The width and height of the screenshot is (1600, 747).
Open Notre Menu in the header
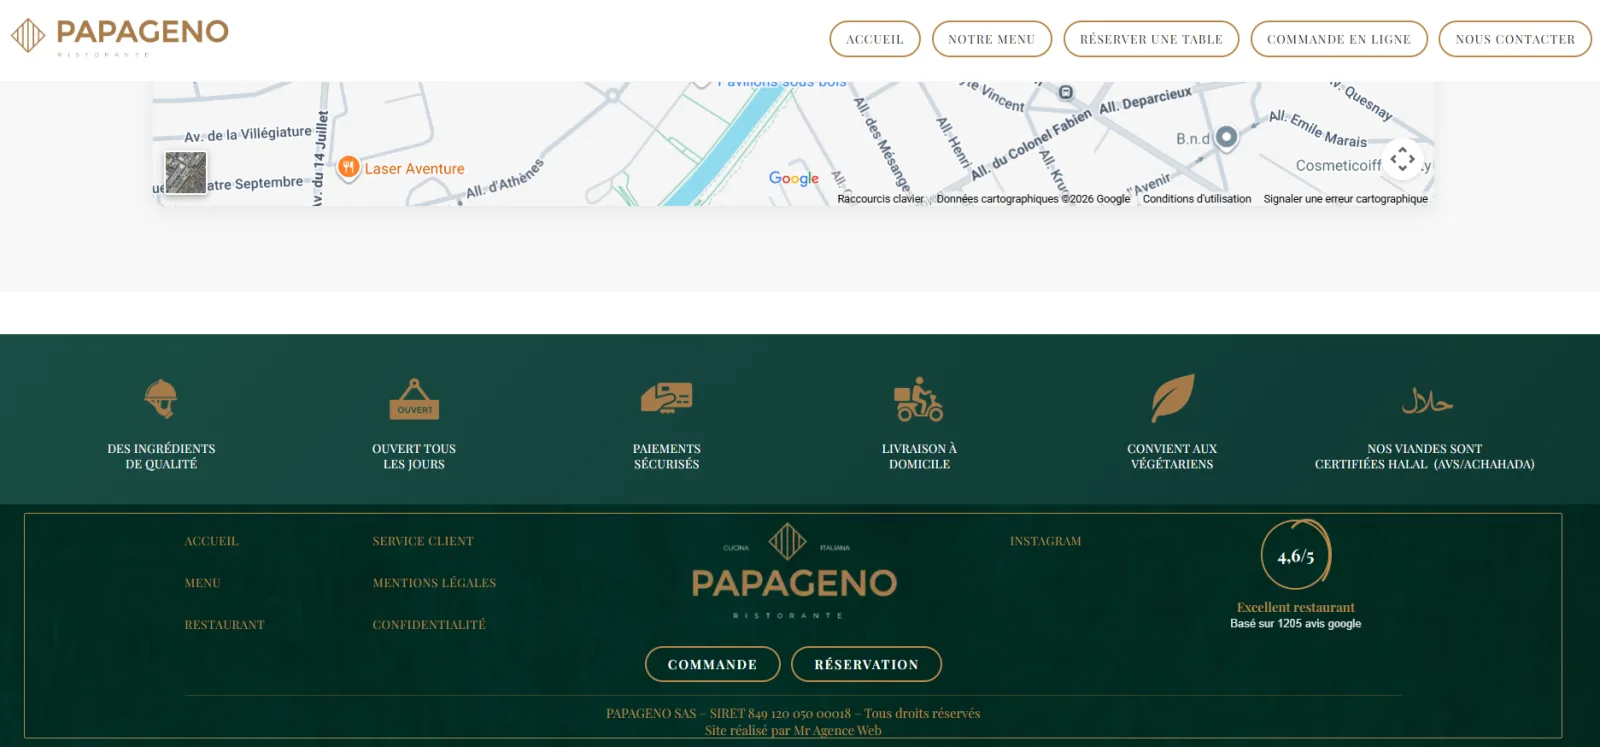coord(992,39)
